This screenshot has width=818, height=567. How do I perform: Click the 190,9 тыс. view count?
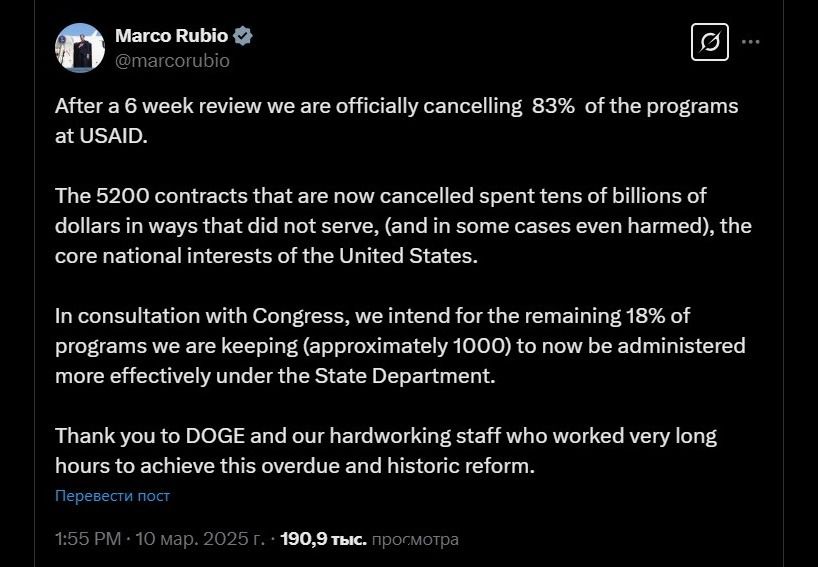click(x=323, y=539)
